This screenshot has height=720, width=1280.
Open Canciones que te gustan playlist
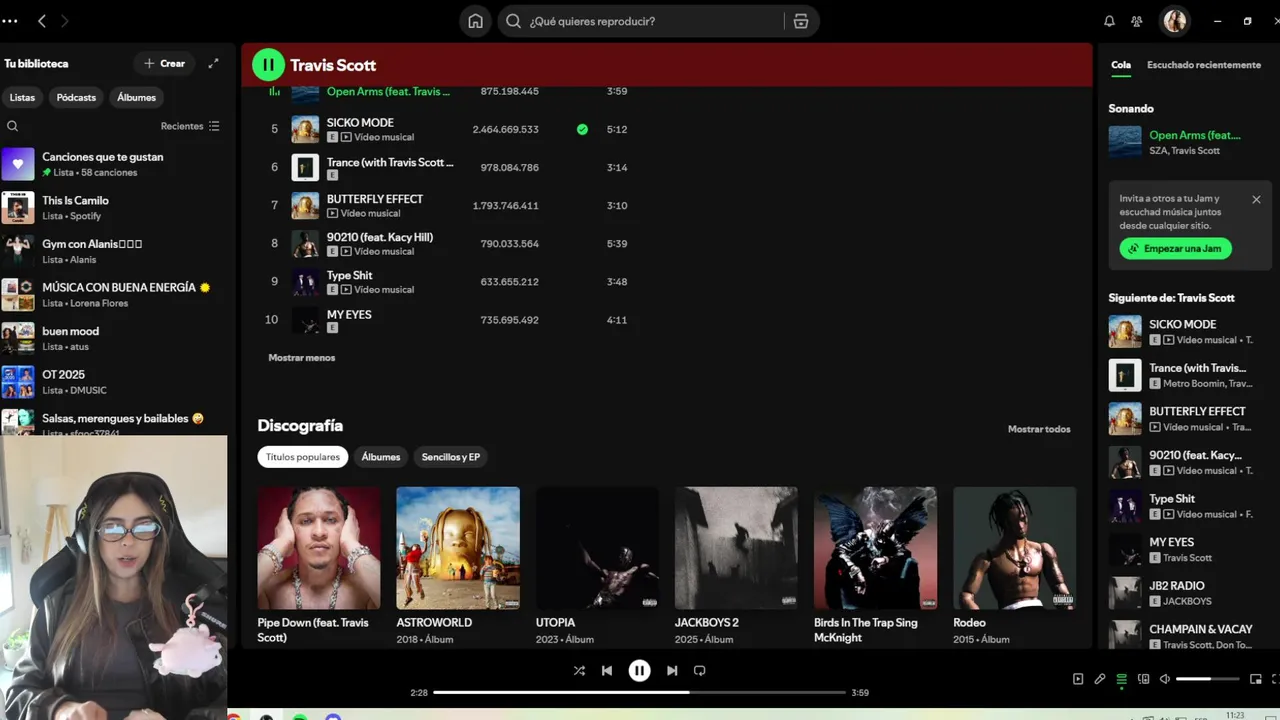pyautogui.click(x=114, y=164)
